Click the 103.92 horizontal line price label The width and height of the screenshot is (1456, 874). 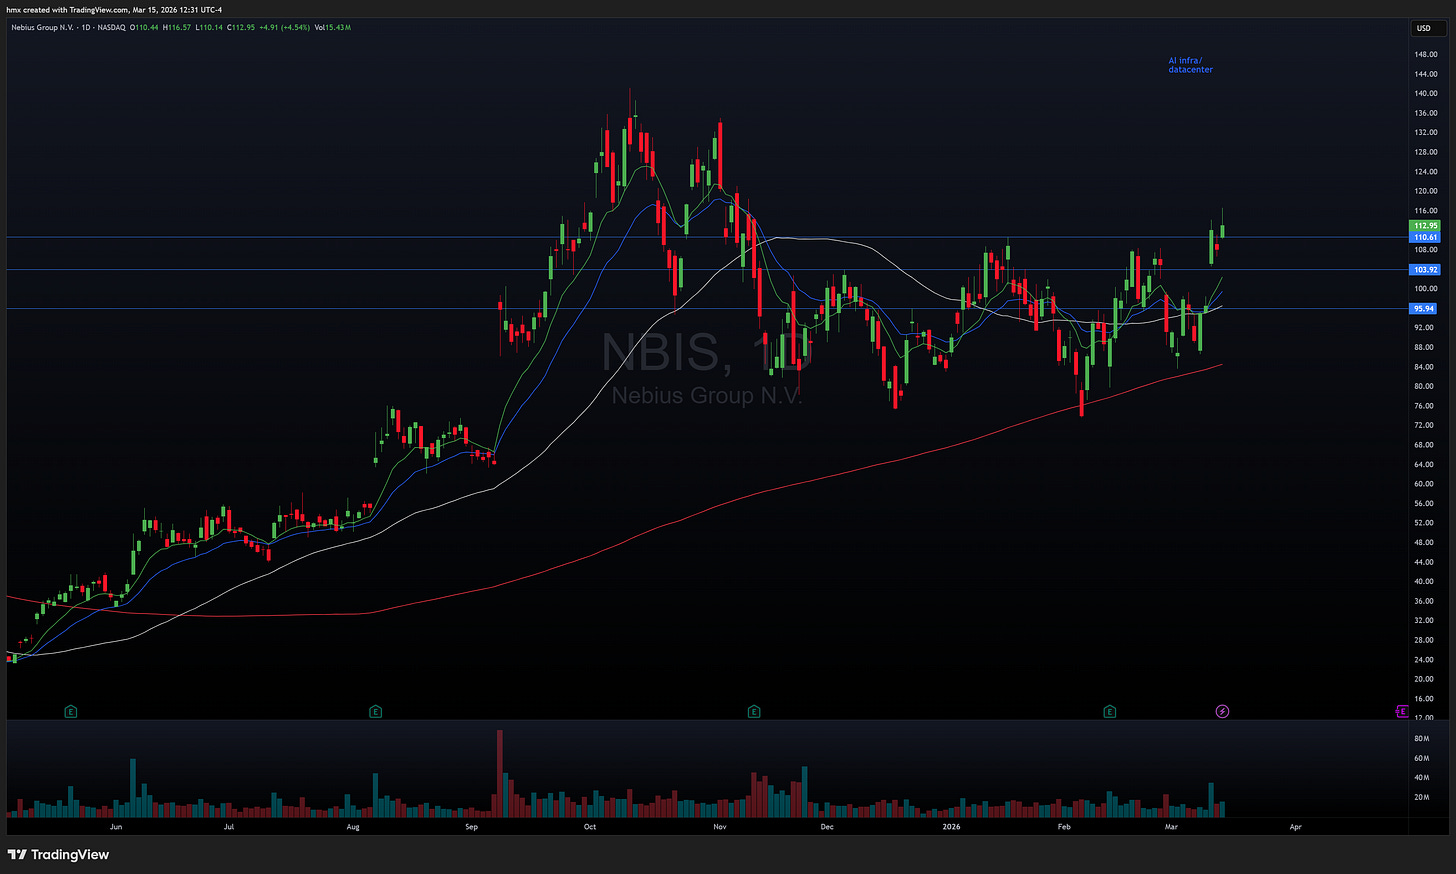1425,269
